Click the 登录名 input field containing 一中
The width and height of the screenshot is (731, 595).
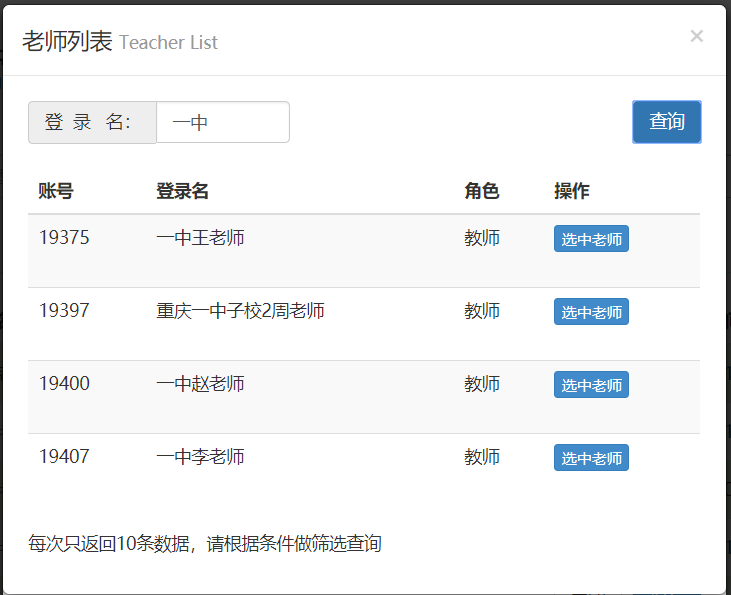(x=223, y=122)
